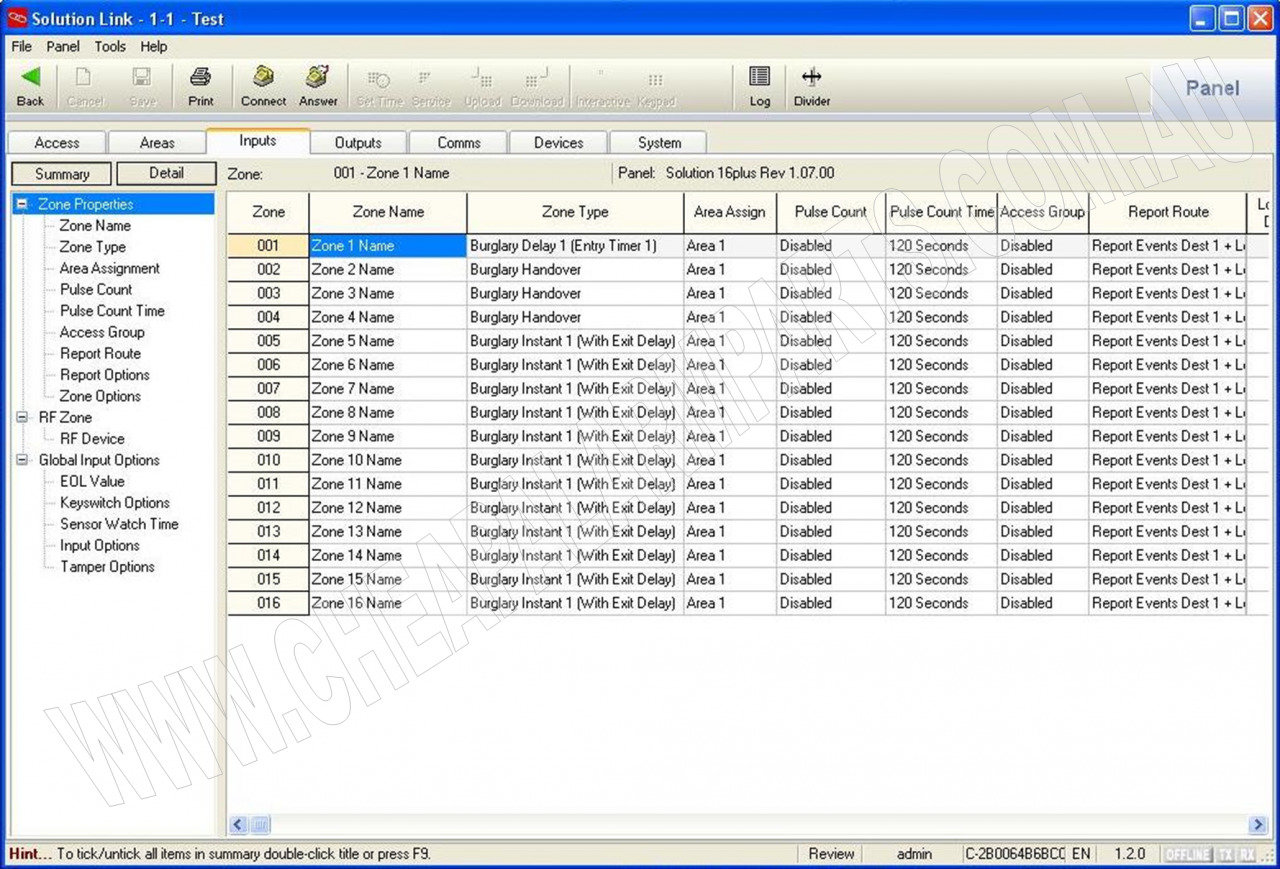This screenshot has width=1280, height=869.
Task: Select Zone Options tree item
Action: pos(100,396)
